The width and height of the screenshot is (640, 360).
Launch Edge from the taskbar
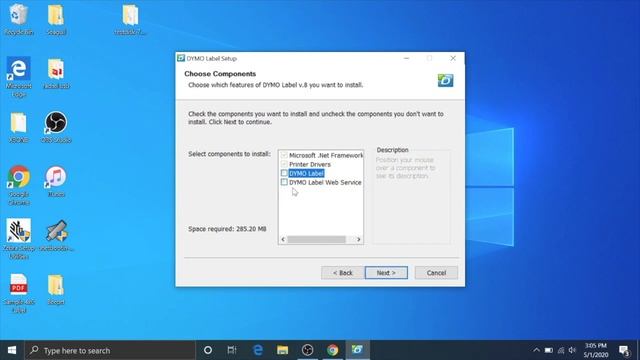click(258, 350)
